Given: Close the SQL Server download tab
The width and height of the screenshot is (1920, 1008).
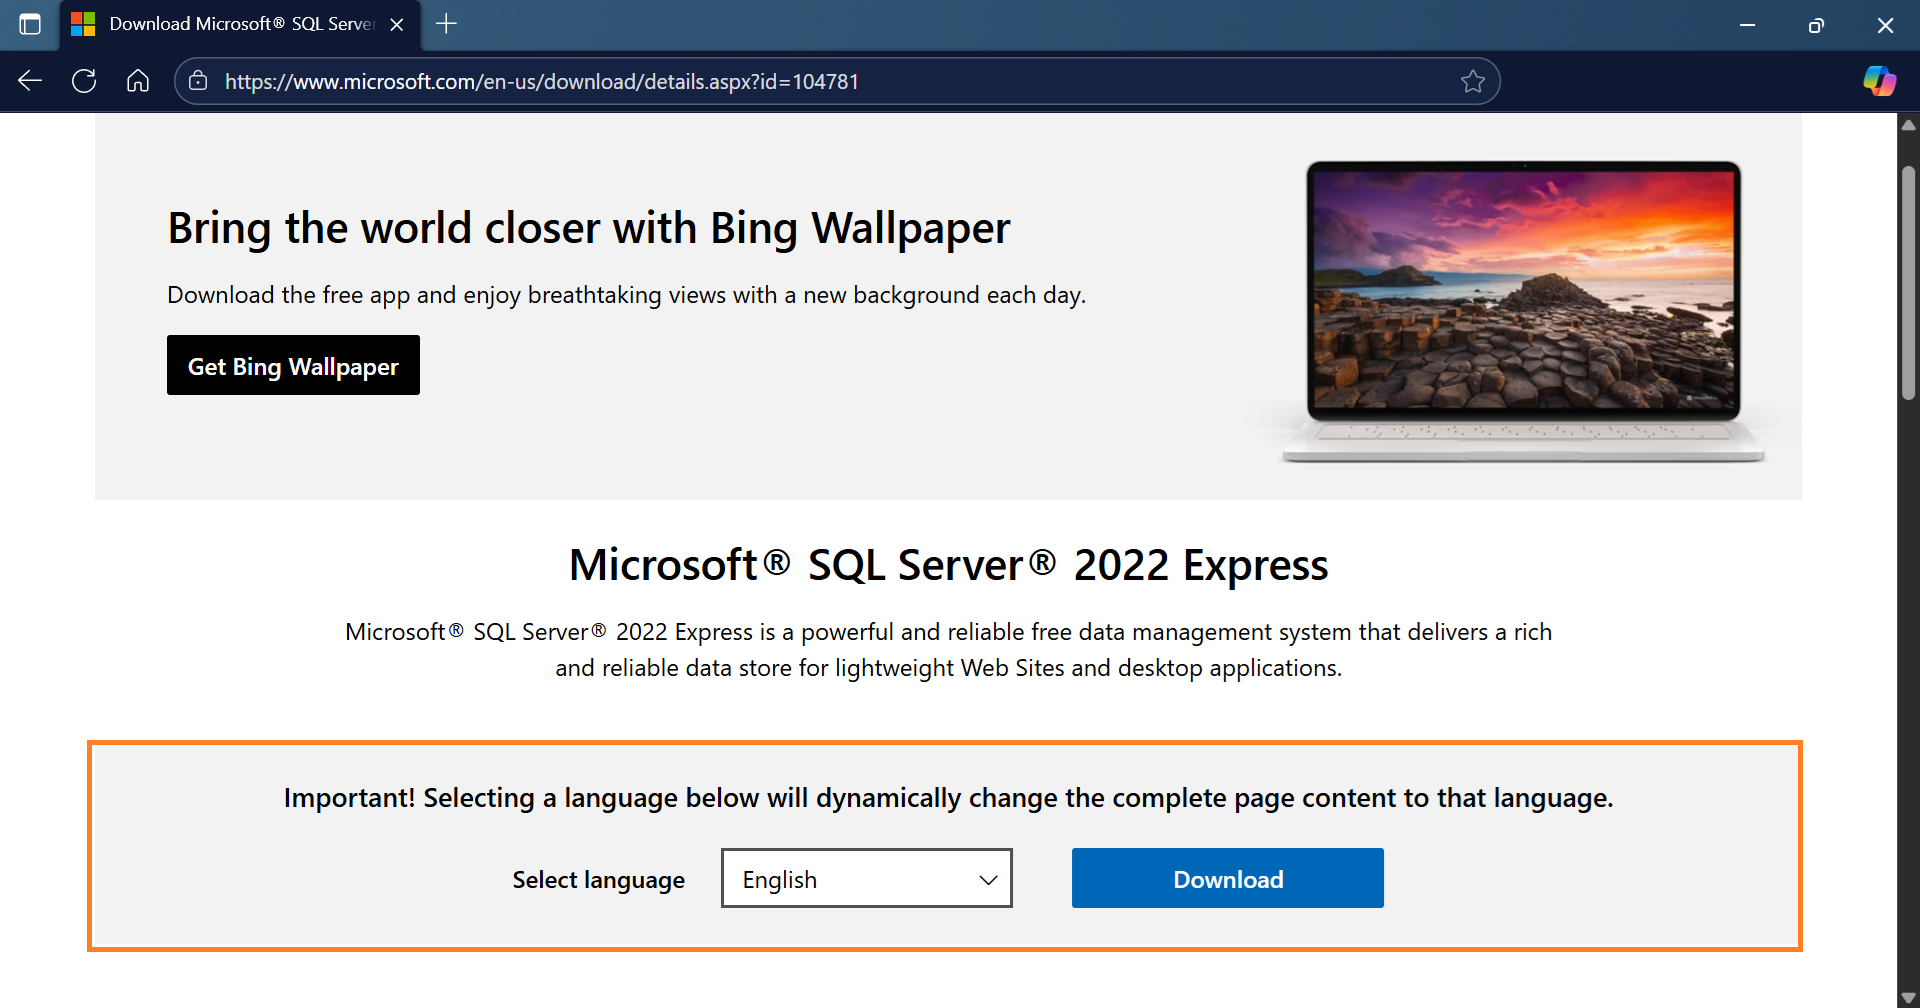Looking at the screenshot, I should 397,25.
